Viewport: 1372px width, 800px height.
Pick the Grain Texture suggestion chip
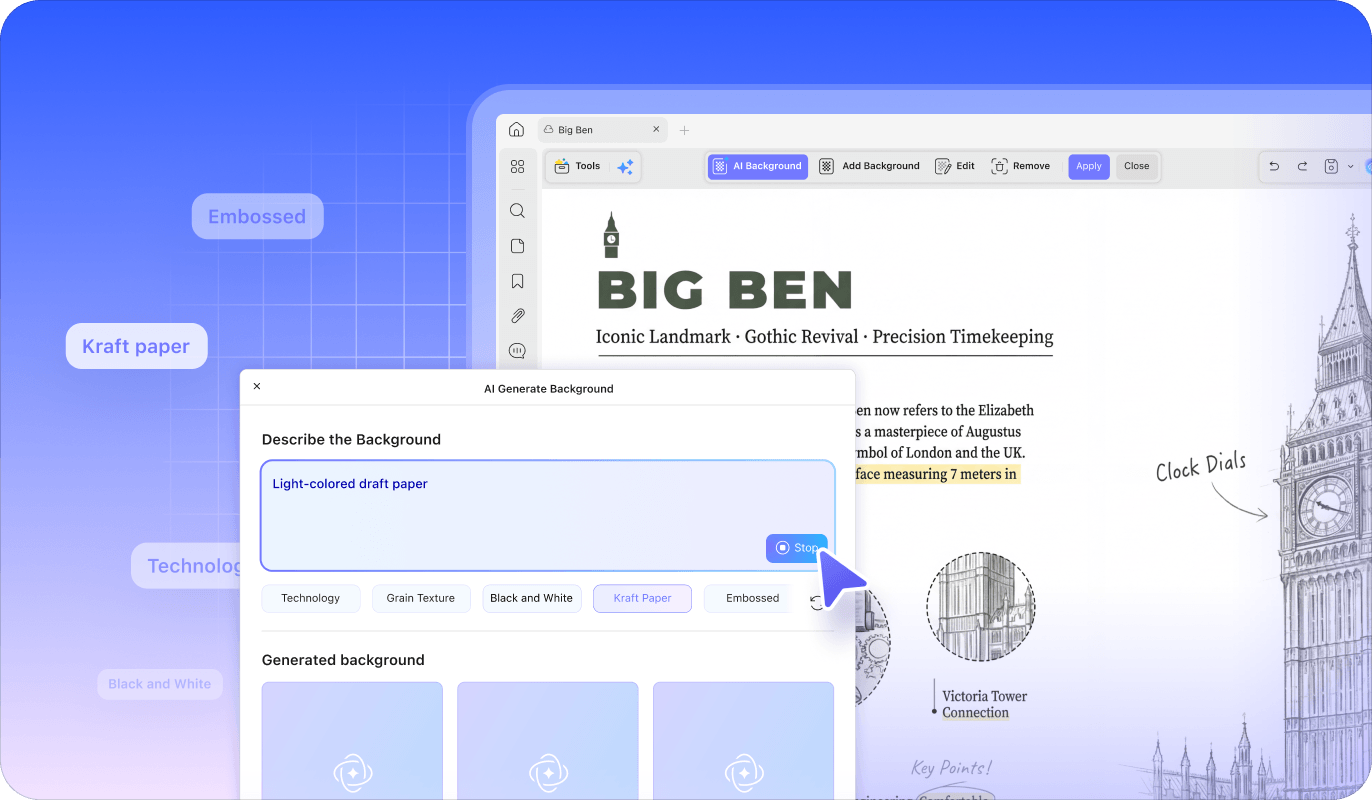[x=421, y=598]
